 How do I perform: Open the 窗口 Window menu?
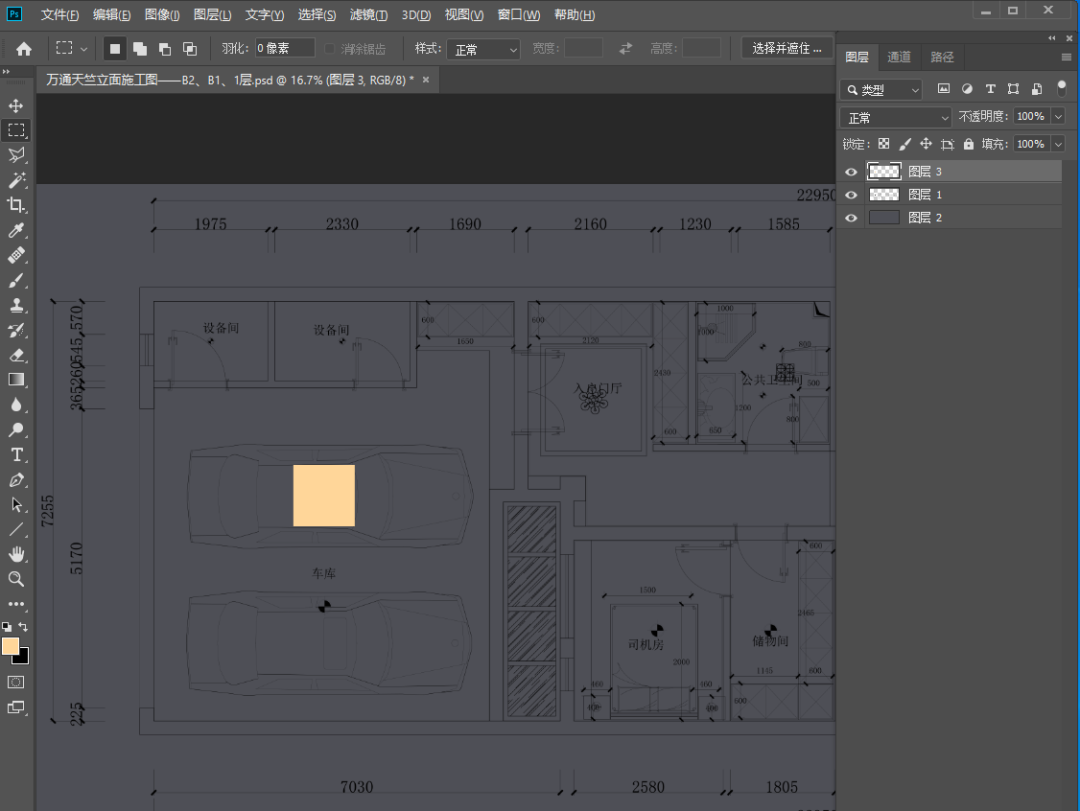tap(518, 14)
